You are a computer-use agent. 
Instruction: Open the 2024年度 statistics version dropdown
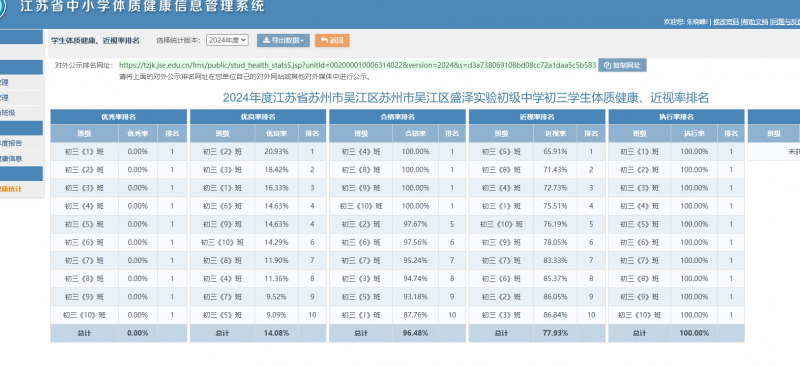(x=227, y=40)
